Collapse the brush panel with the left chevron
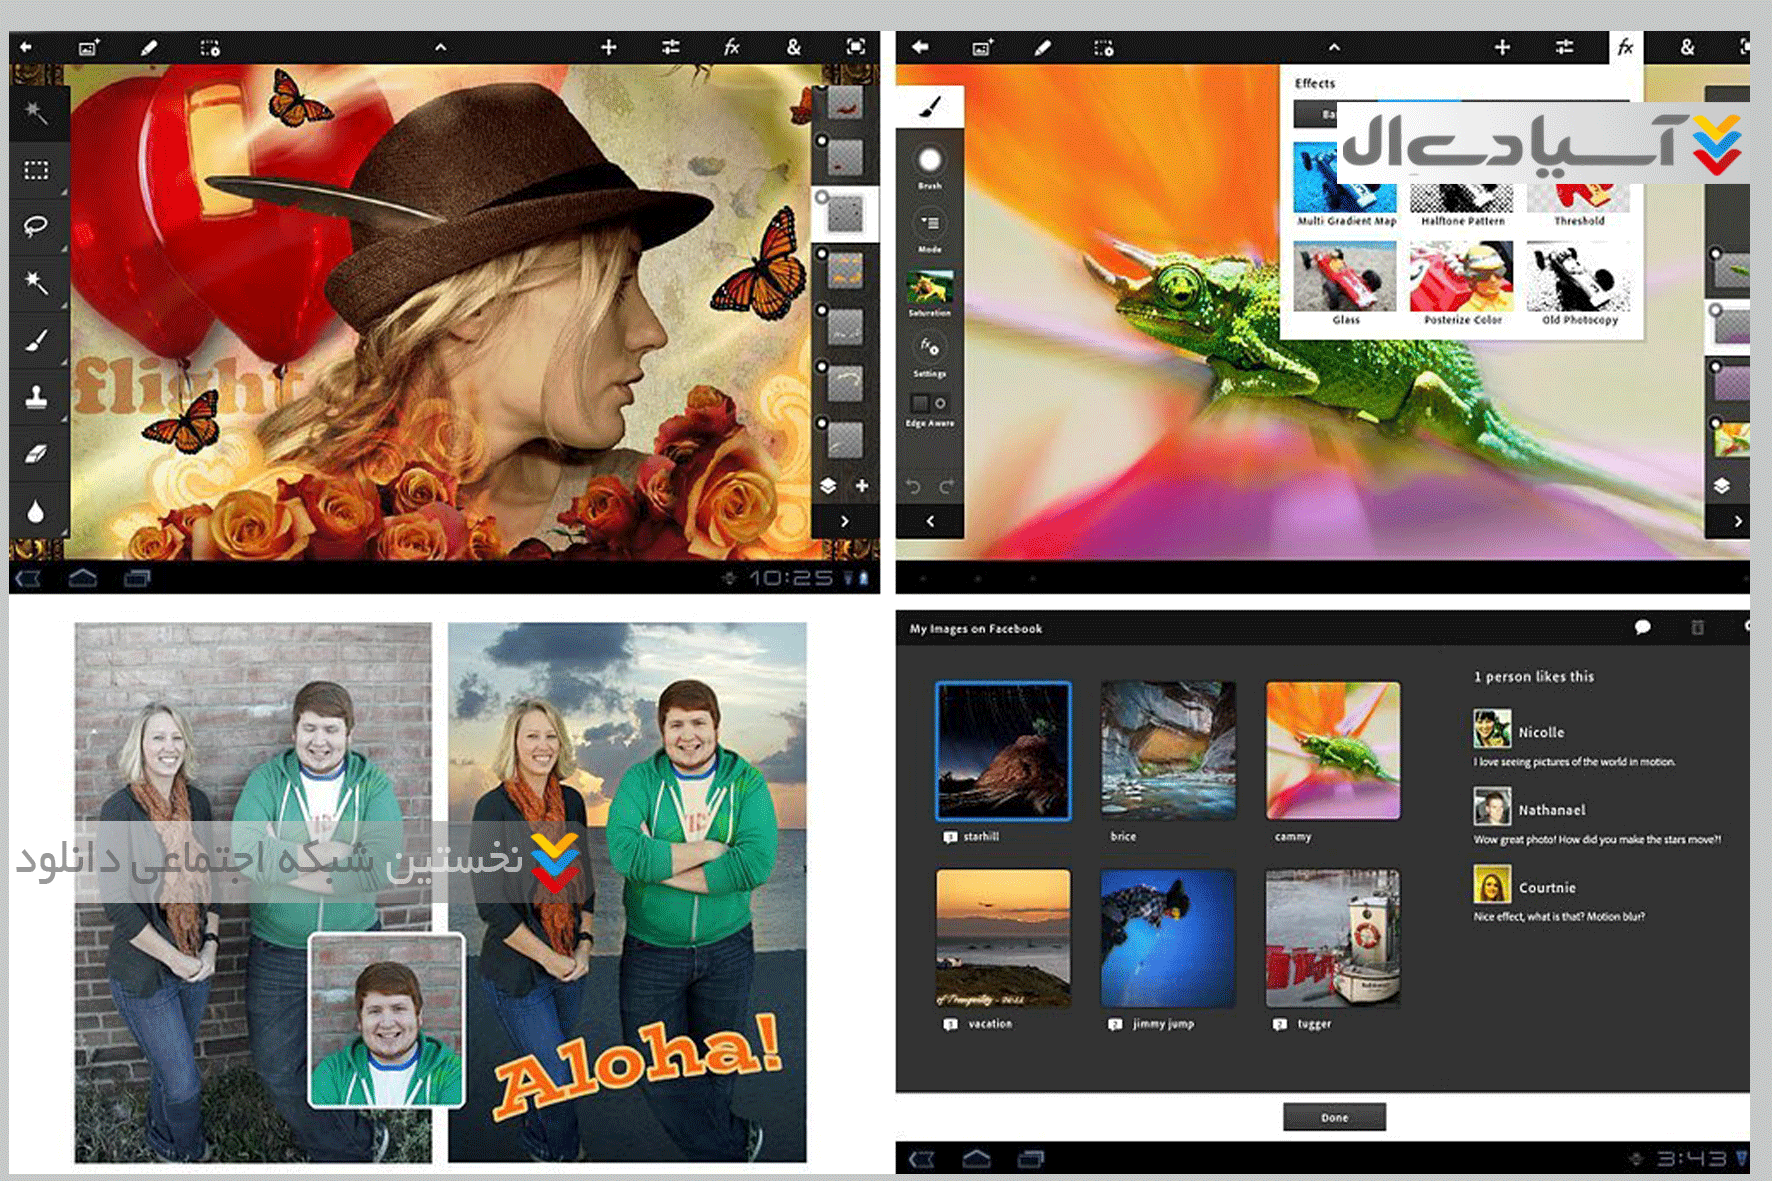1772x1181 pixels. (930, 521)
